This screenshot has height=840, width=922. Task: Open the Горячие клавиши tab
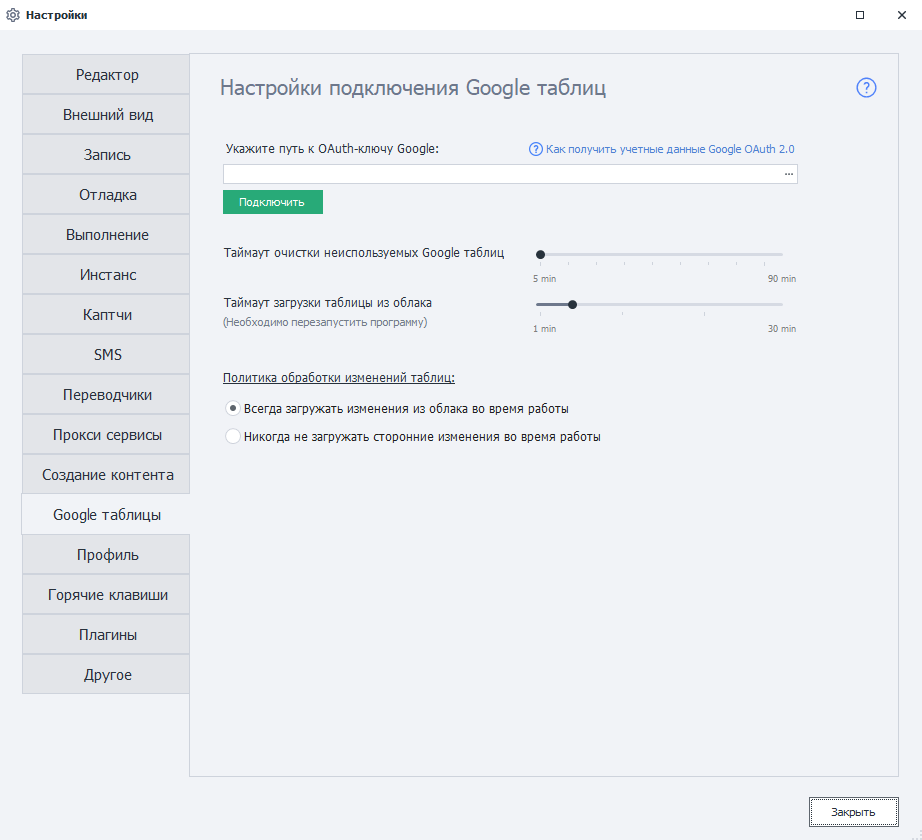(107, 595)
